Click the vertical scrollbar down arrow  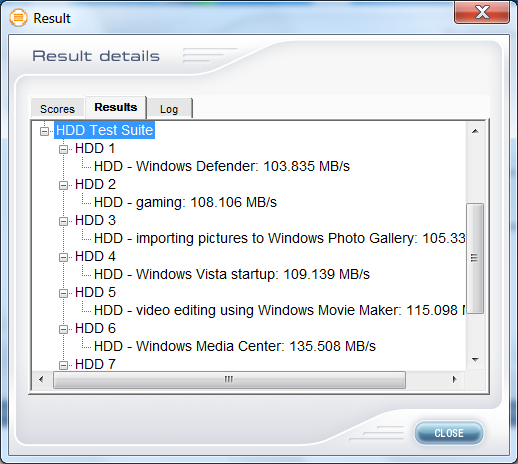[x=475, y=360]
